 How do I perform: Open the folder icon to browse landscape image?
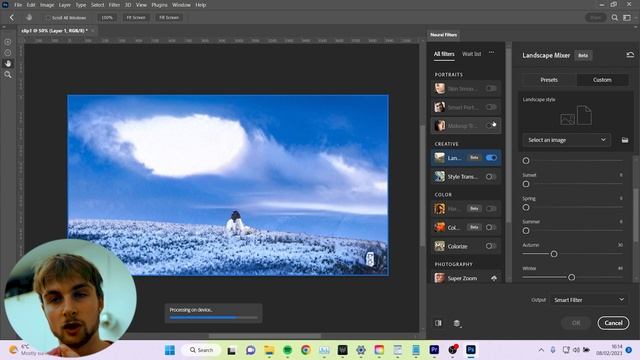pyautogui.click(x=625, y=140)
